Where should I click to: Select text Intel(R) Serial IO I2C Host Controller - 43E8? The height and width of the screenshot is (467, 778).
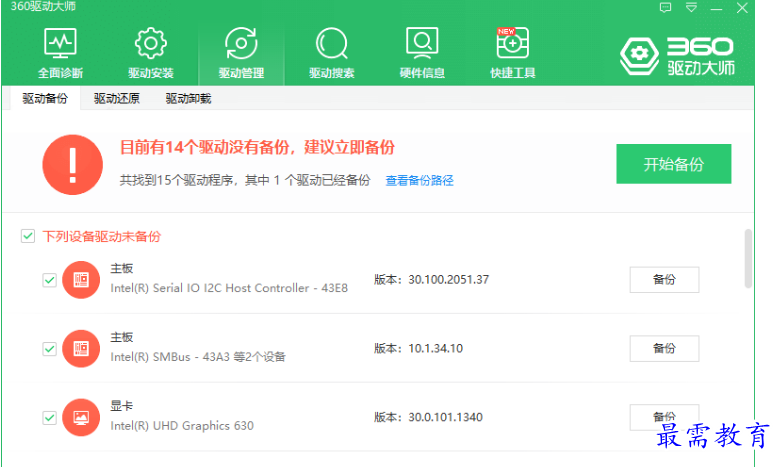pos(229,288)
